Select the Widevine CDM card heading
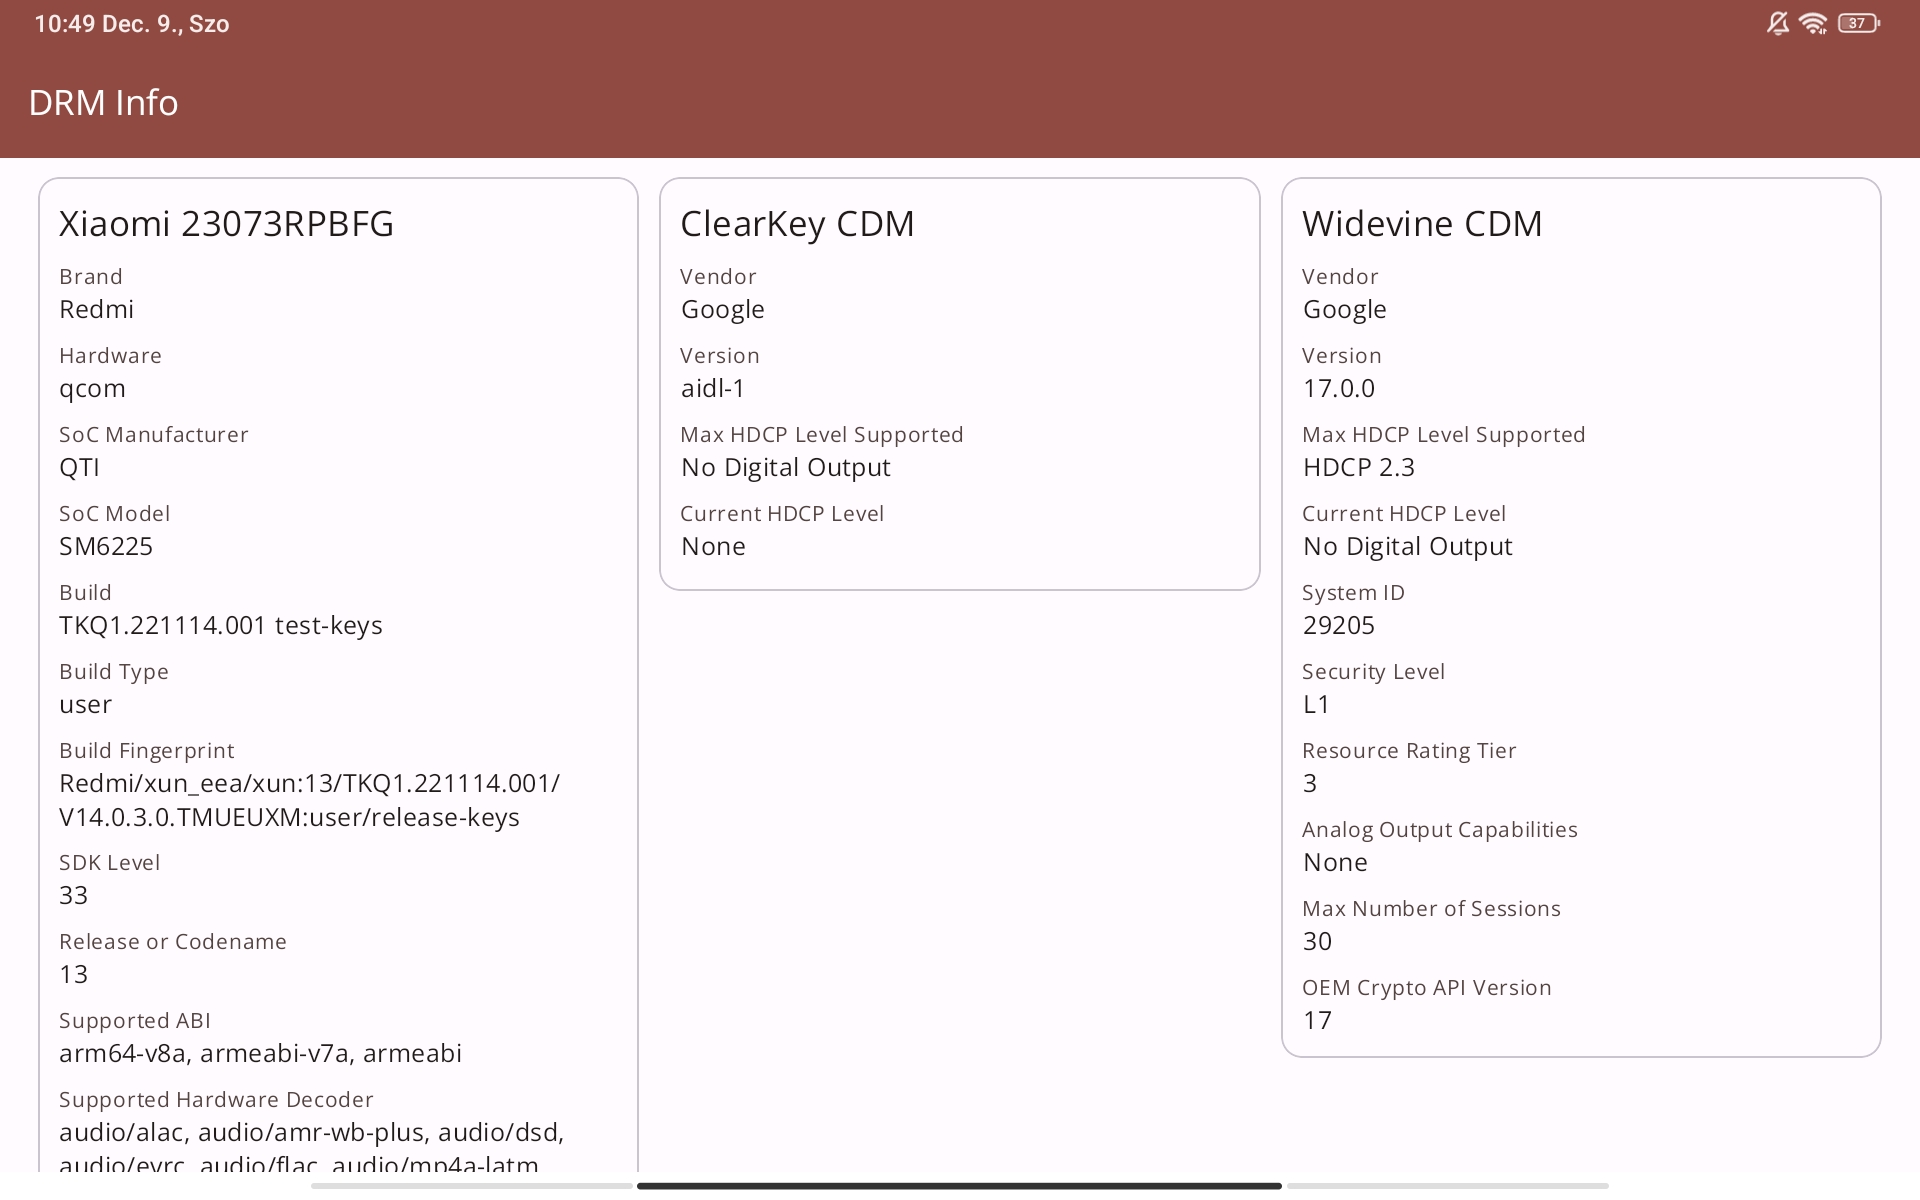Image resolution: width=1920 pixels, height=1200 pixels. [x=1422, y=223]
